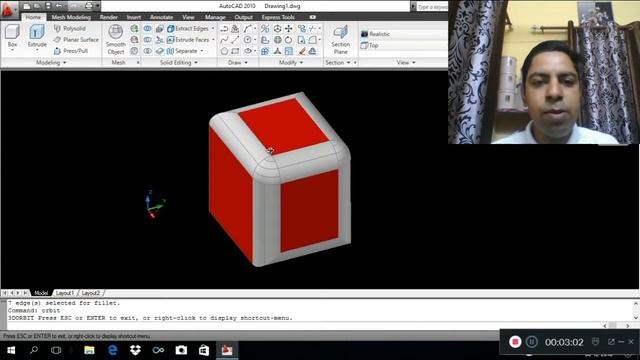Select the 3D Mirror tool in Modify panel
The height and width of the screenshot is (360, 640).
(x=265, y=29)
